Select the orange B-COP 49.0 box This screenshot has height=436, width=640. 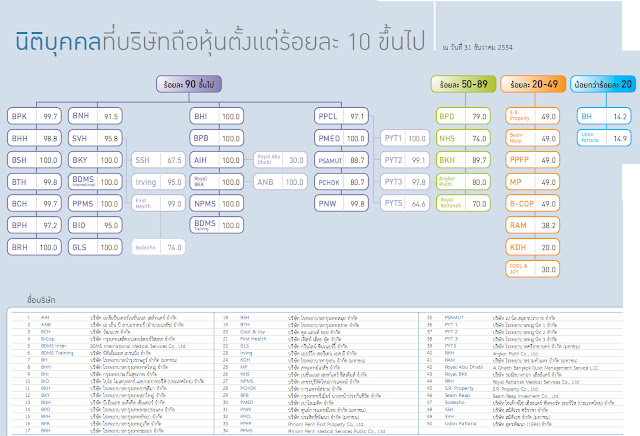[x=533, y=203]
